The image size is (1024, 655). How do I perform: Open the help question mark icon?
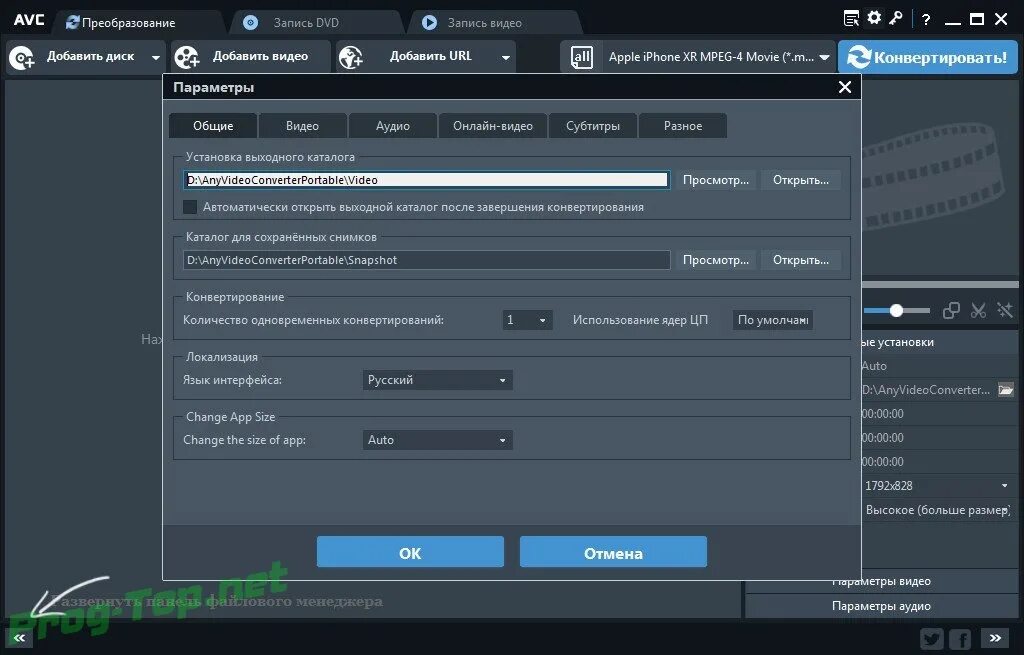pyautogui.click(x=926, y=20)
